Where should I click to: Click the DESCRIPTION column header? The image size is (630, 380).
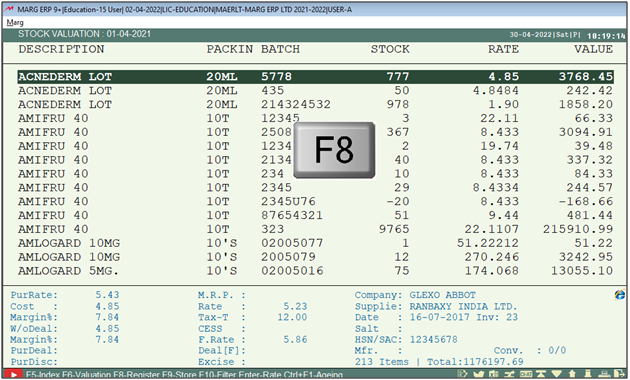click(x=61, y=49)
